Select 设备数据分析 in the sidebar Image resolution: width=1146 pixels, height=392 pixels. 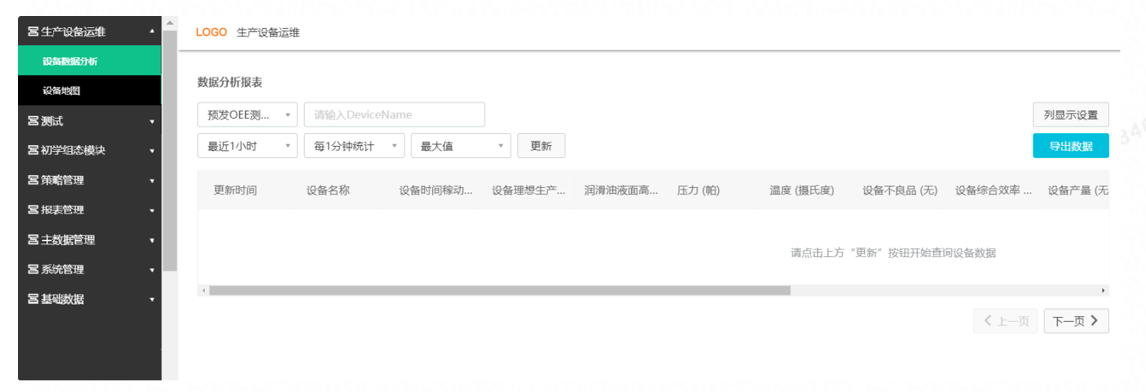click(89, 61)
